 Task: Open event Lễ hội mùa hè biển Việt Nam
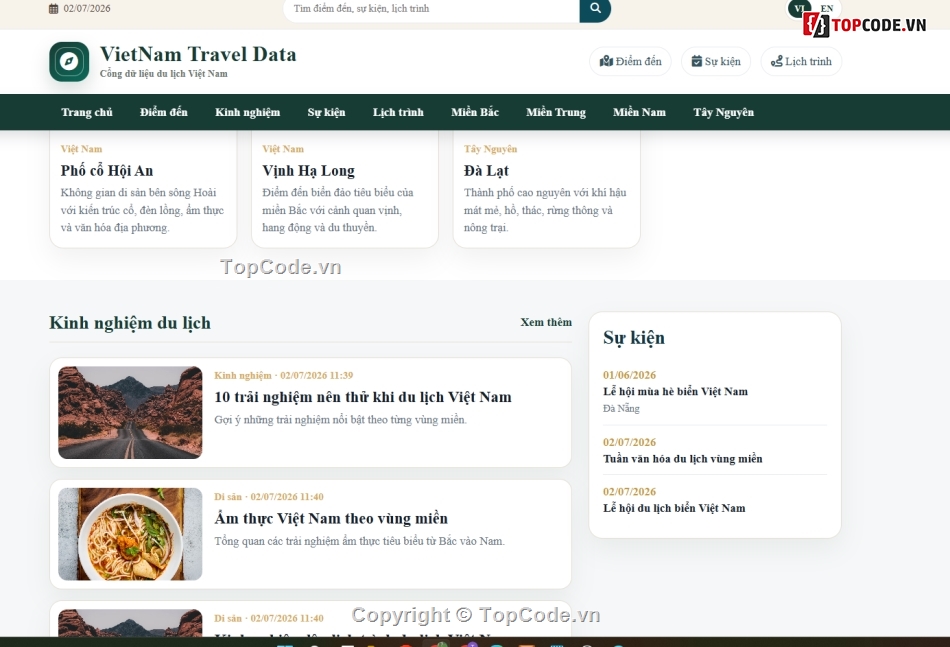pos(675,391)
